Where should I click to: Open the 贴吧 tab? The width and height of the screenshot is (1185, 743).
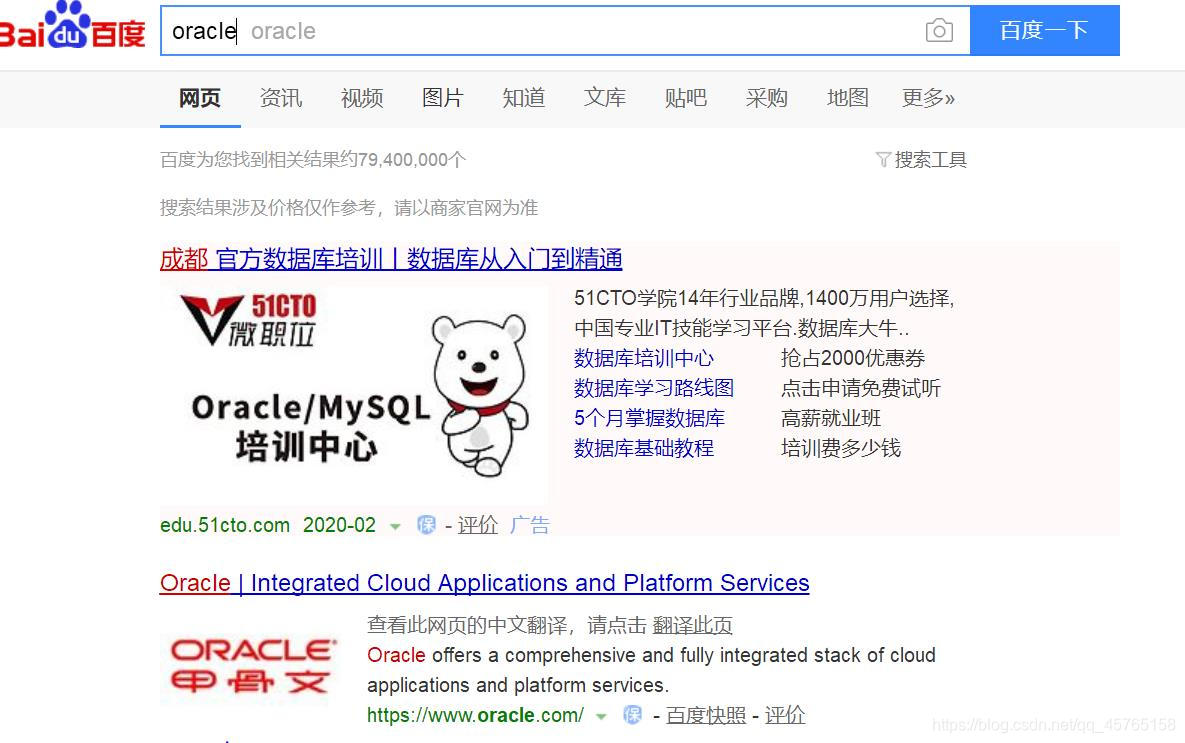685,98
